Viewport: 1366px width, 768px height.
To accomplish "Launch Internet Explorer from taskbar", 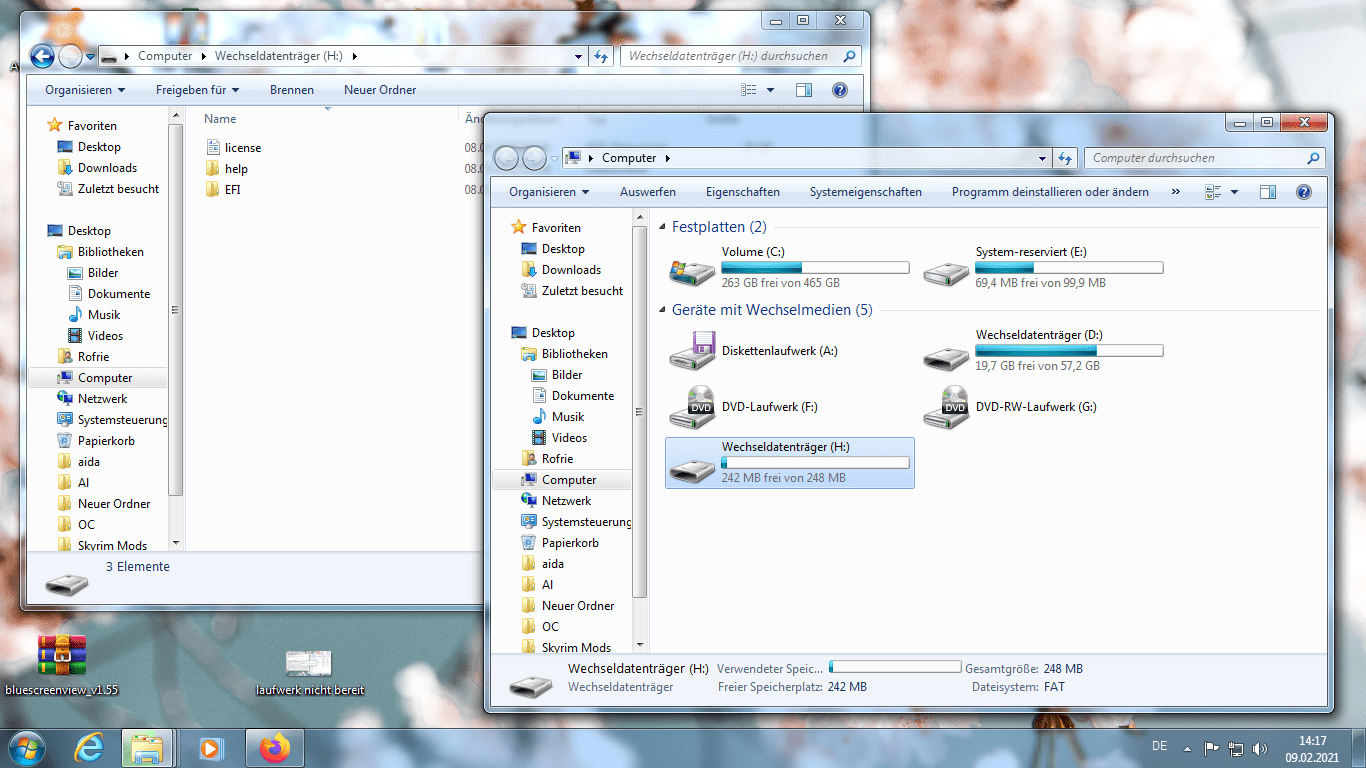I will click(x=89, y=748).
